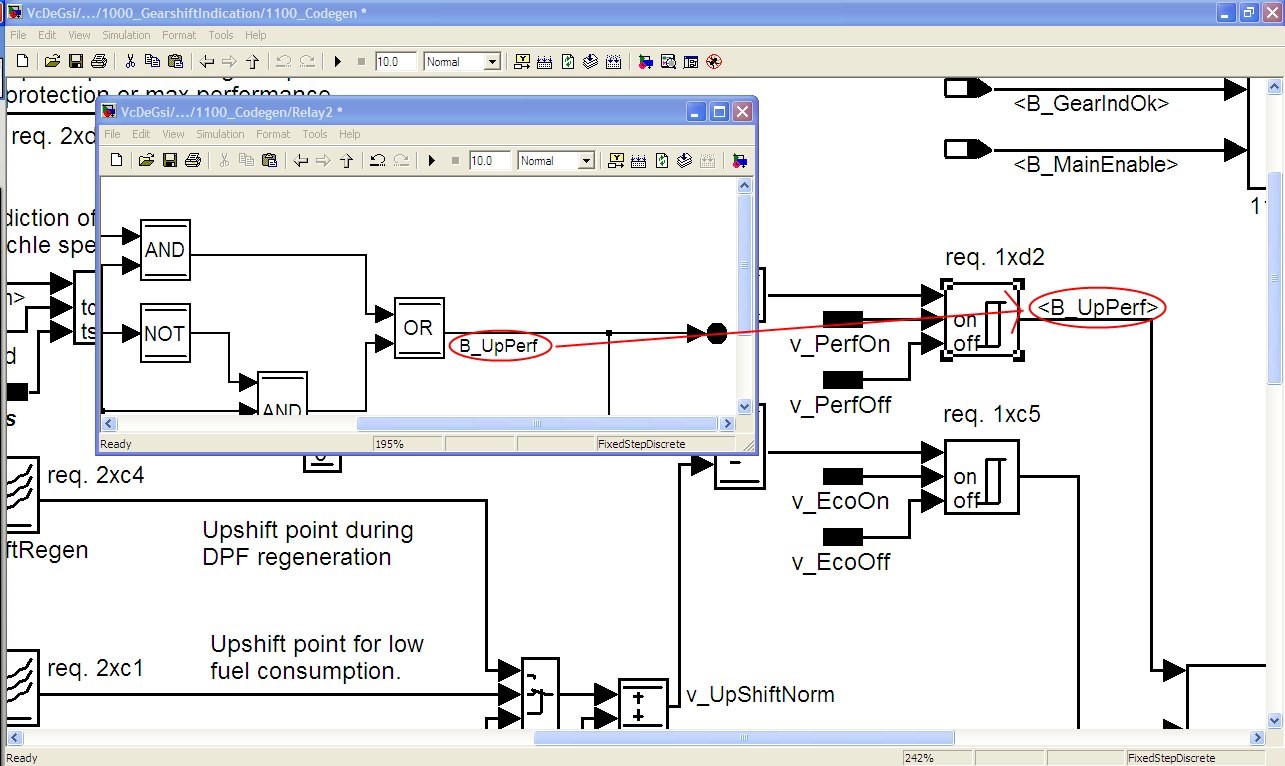
Task: Start simulation in the main Codegen window toolbar
Action: (338, 62)
